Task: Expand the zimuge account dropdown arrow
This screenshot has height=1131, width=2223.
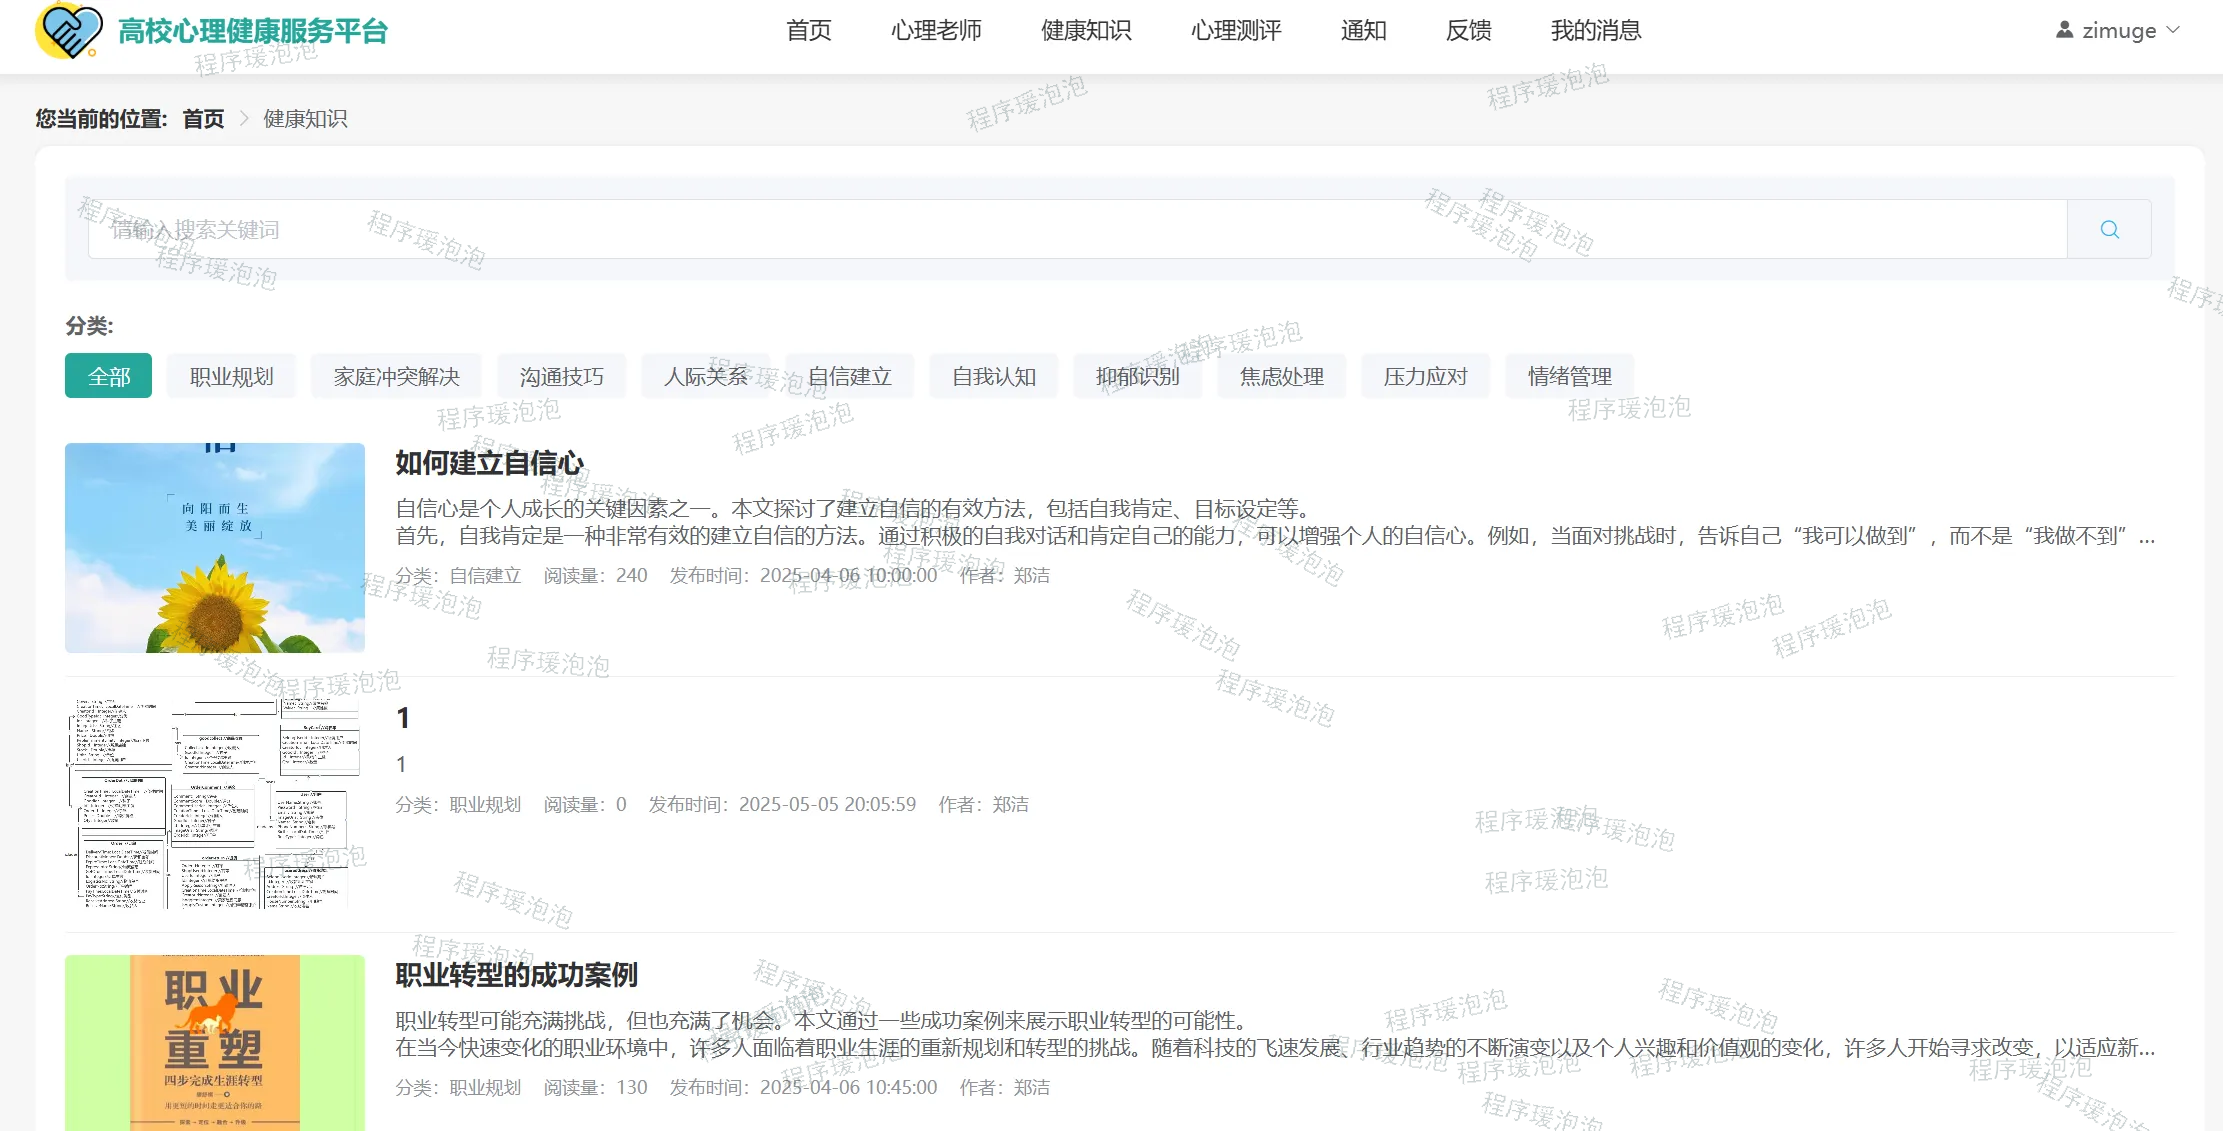Action: point(2173,30)
